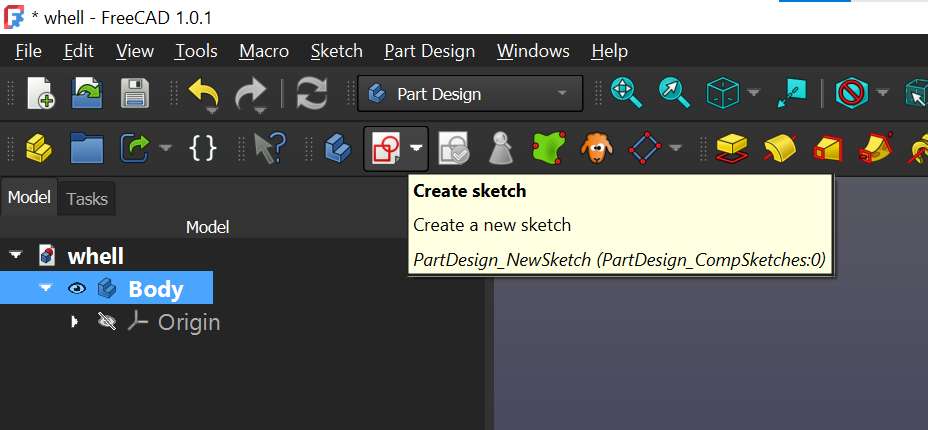Select the Body item in tree

point(156,289)
